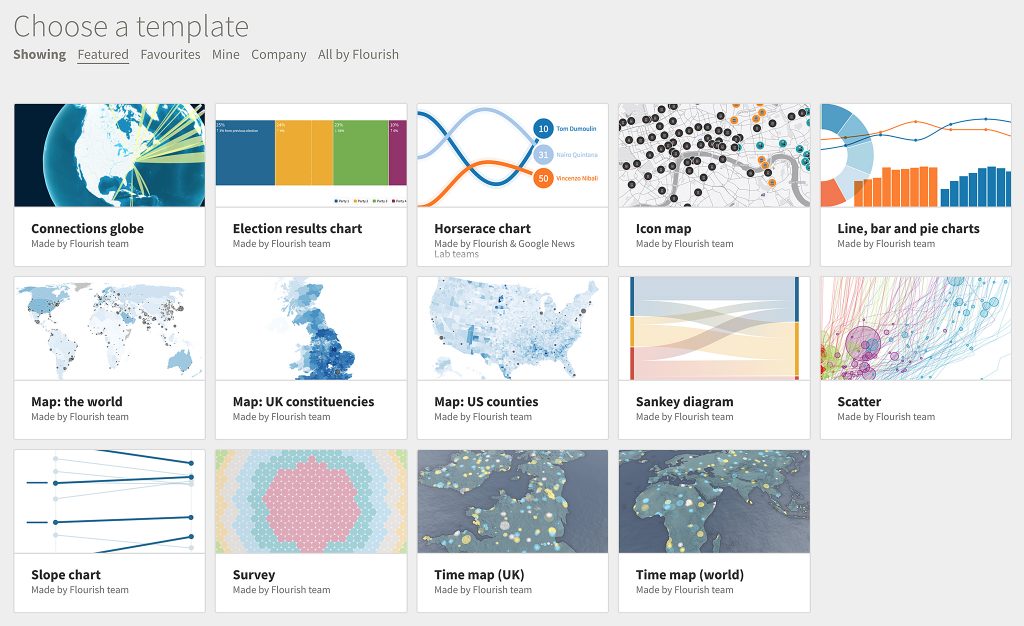Choose the Horserace chart thumbnail
The image size is (1024, 626).
512,155
